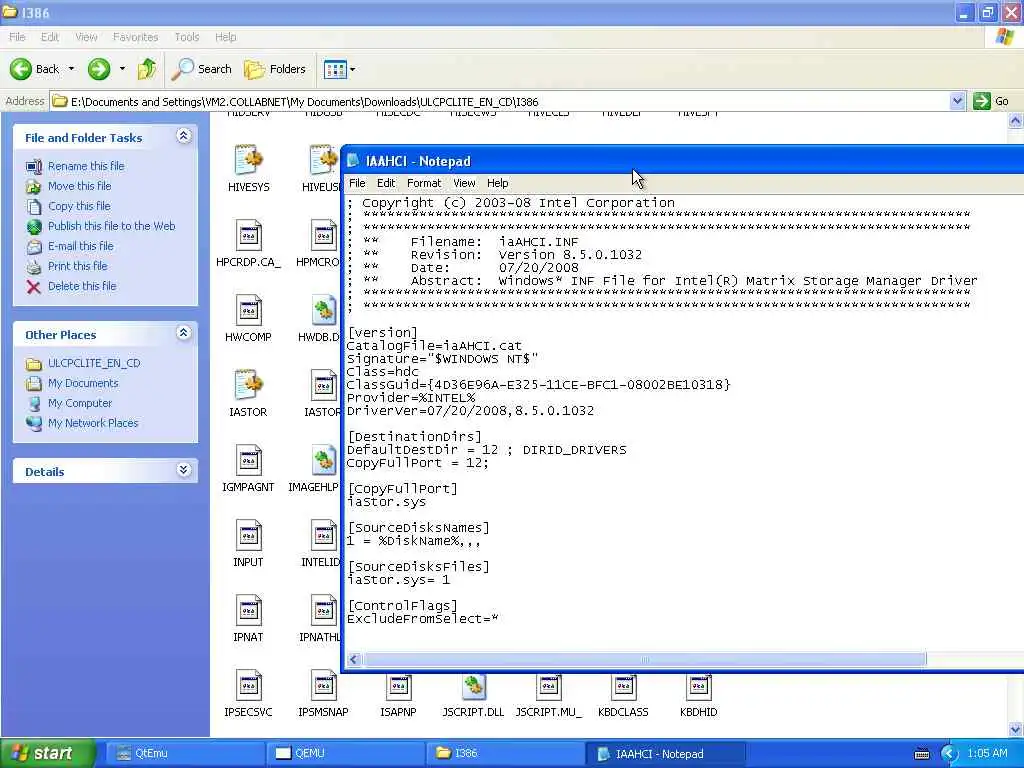Expand the Address bar dropdown

click(957, 101)
